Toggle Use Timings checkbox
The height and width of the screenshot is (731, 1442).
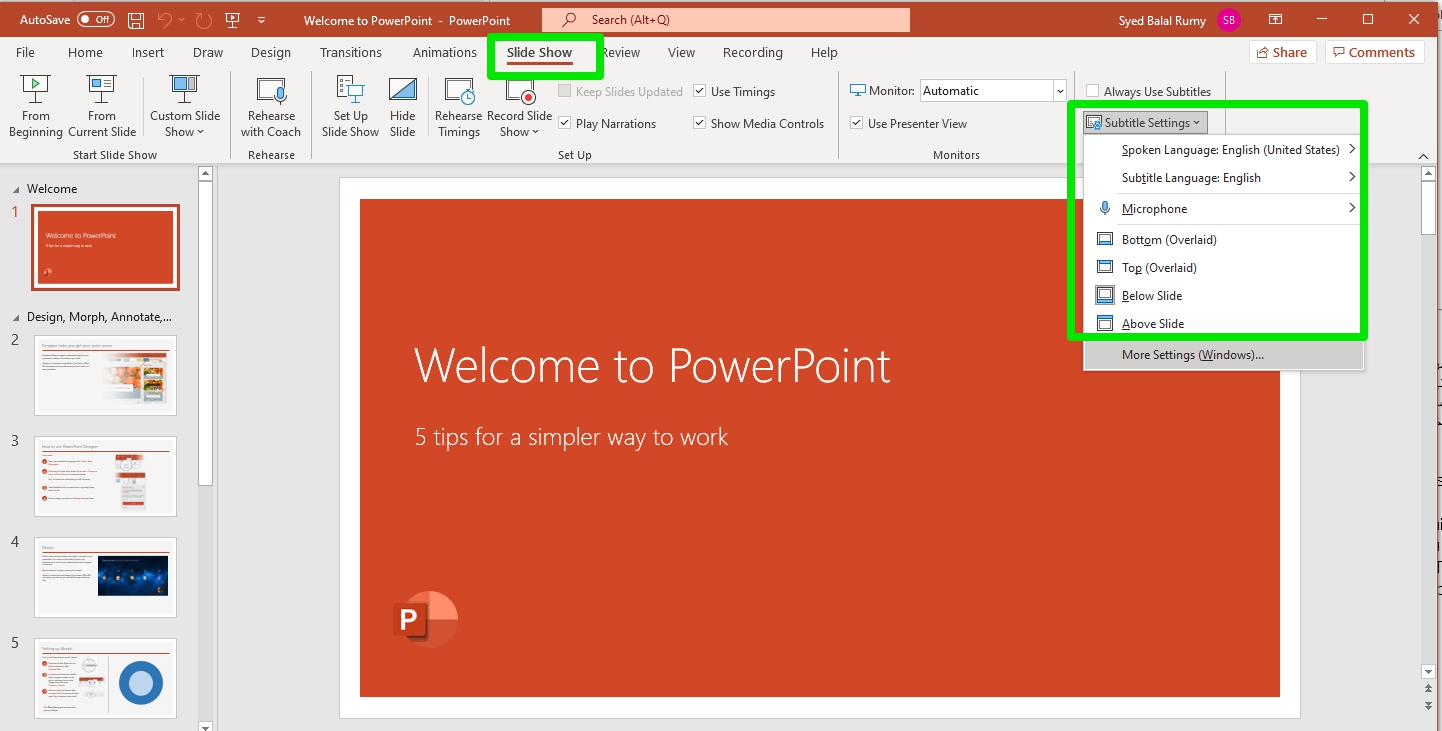pyautogui.click(x=700, y=91)
